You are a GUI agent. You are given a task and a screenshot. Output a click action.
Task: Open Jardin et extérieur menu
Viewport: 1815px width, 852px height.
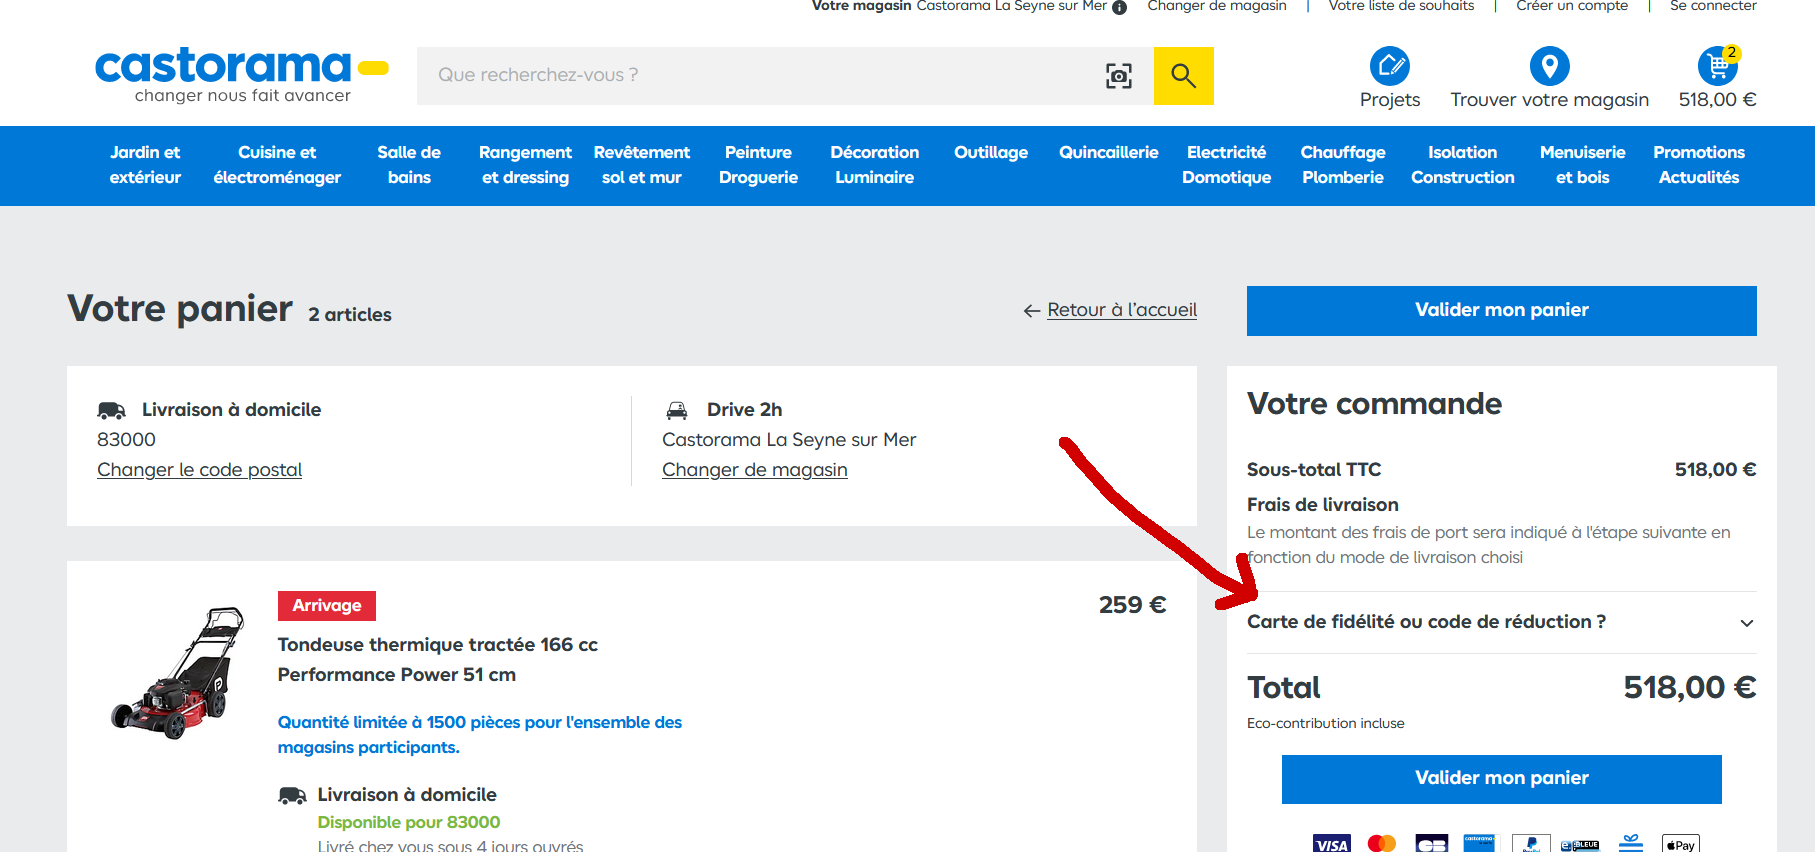(x=145, y=165)
